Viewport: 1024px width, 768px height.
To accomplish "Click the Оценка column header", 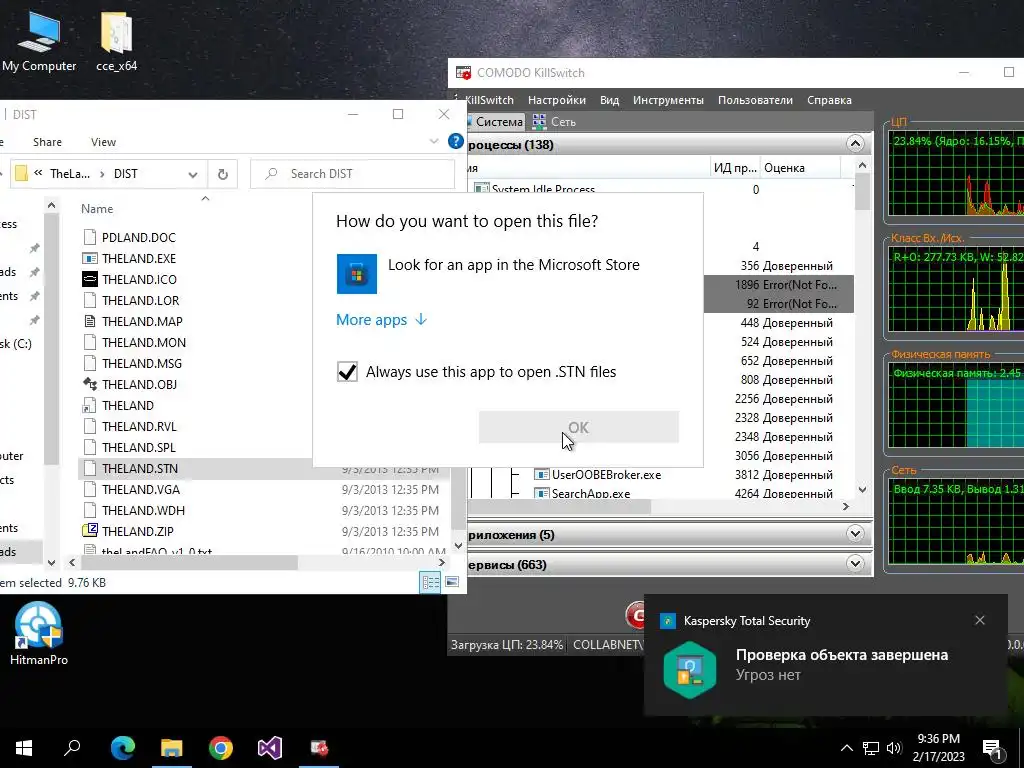I will (801, 168).
